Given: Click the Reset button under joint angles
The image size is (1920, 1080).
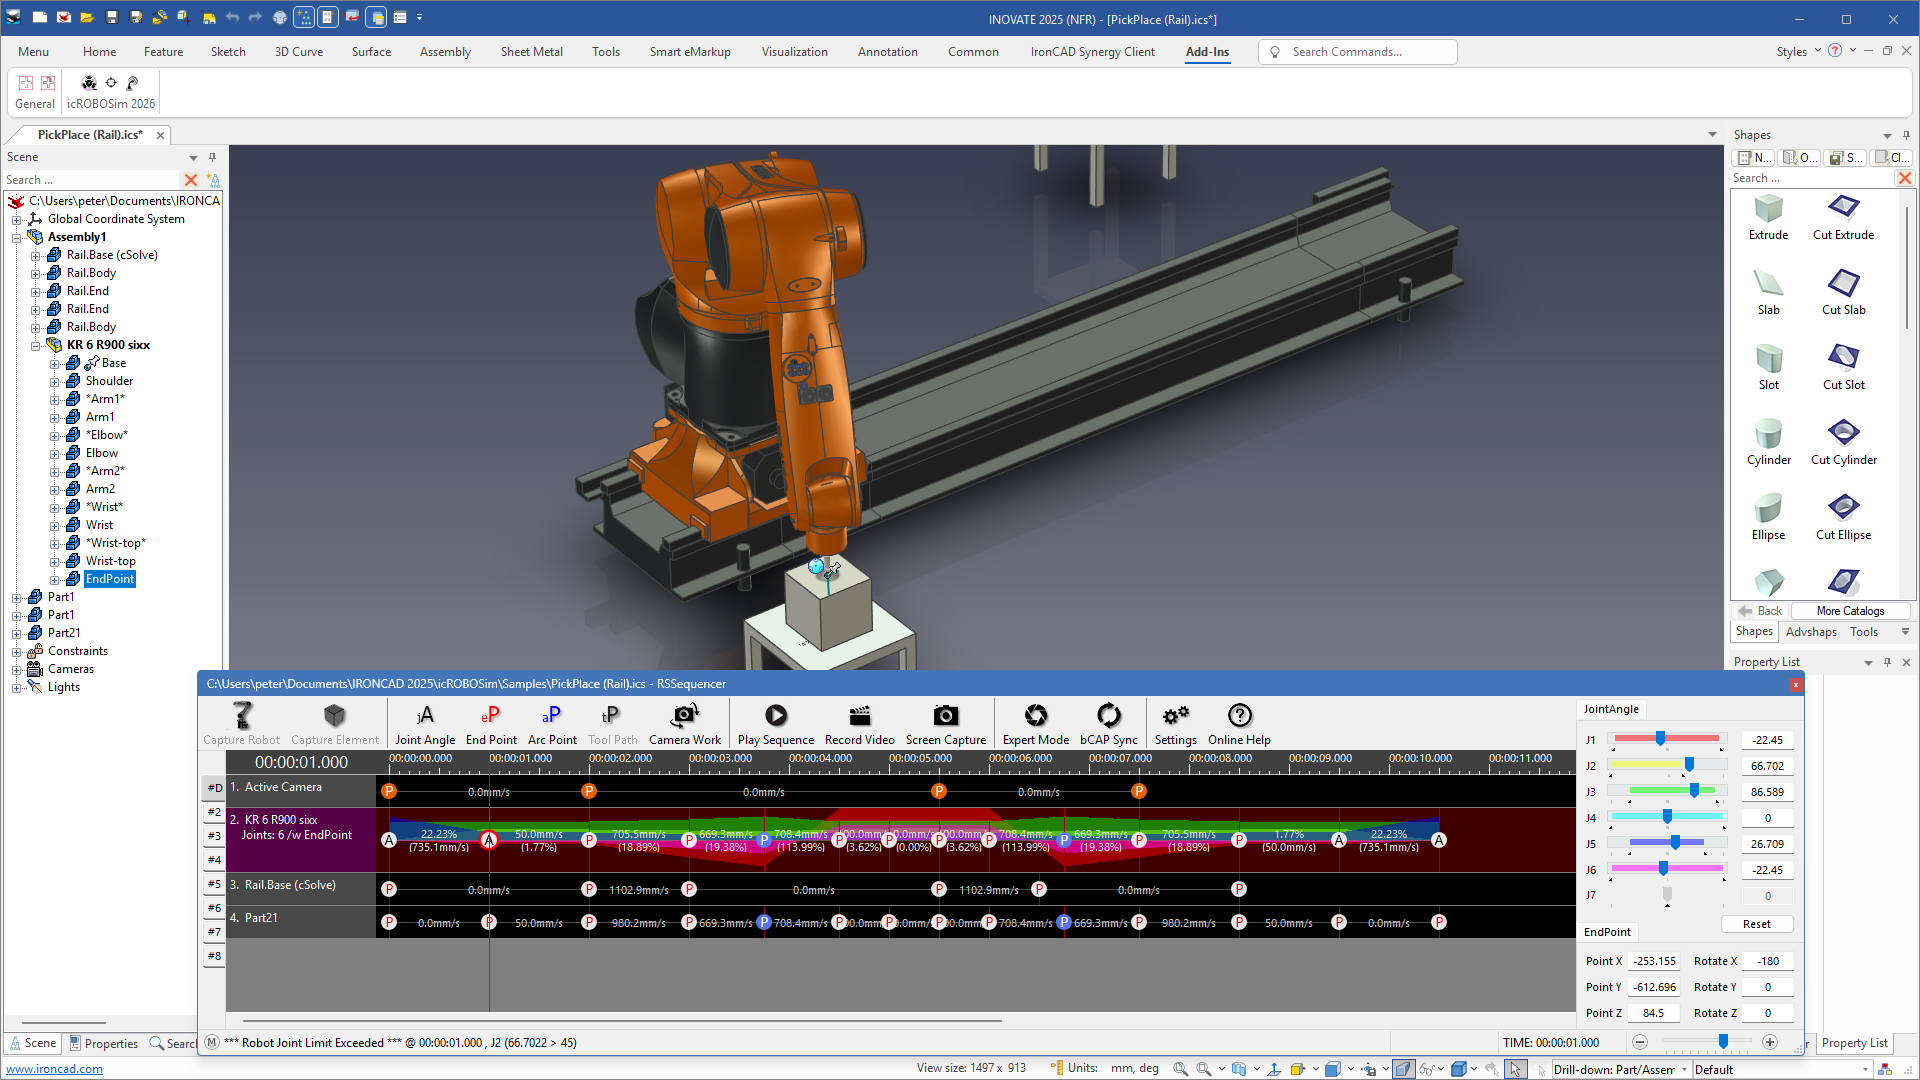Looking at the screenshot, I should [1756, 924].
